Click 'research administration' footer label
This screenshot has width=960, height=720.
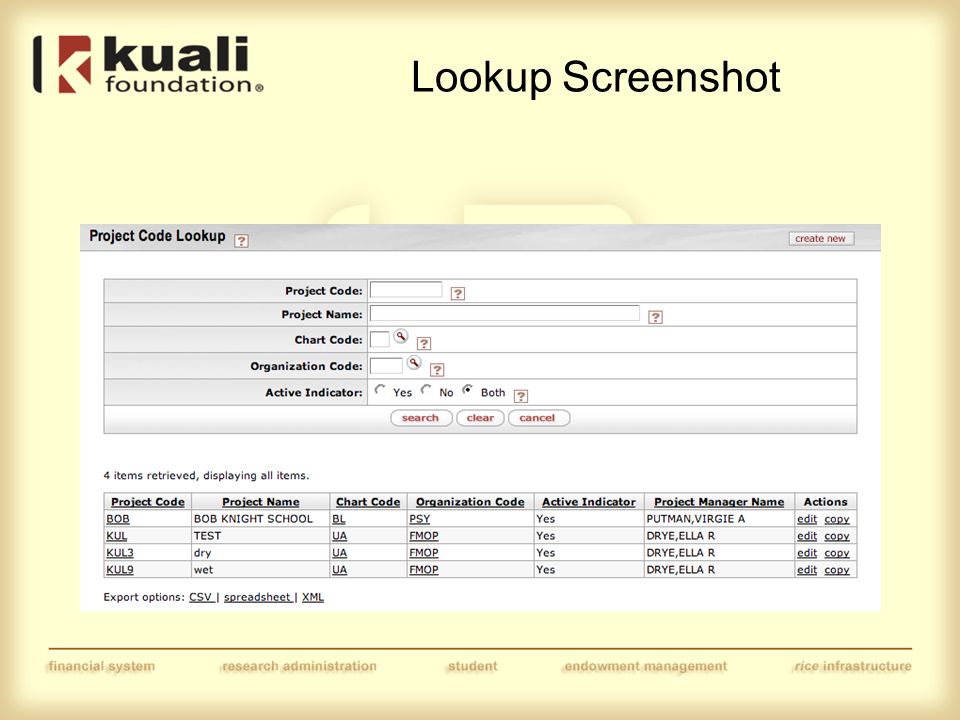tap(299, 666)
